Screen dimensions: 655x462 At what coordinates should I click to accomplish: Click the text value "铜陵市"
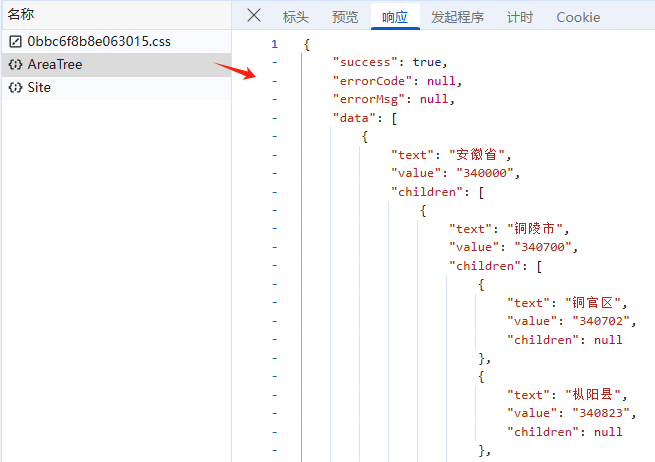[x=535, y=229]
